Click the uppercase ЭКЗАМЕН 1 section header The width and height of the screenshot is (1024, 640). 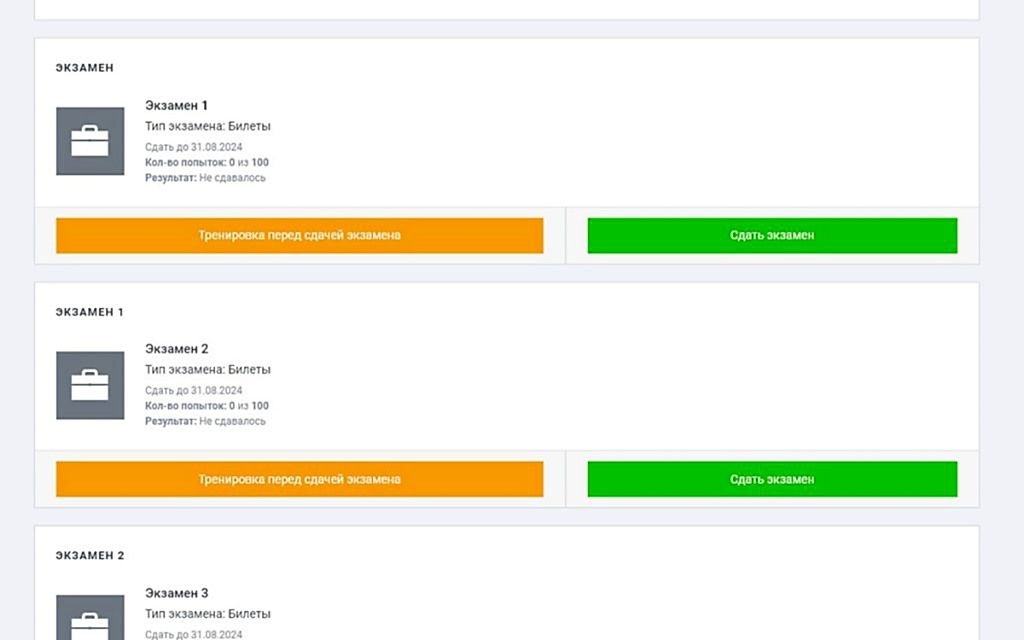coord(90,312)
